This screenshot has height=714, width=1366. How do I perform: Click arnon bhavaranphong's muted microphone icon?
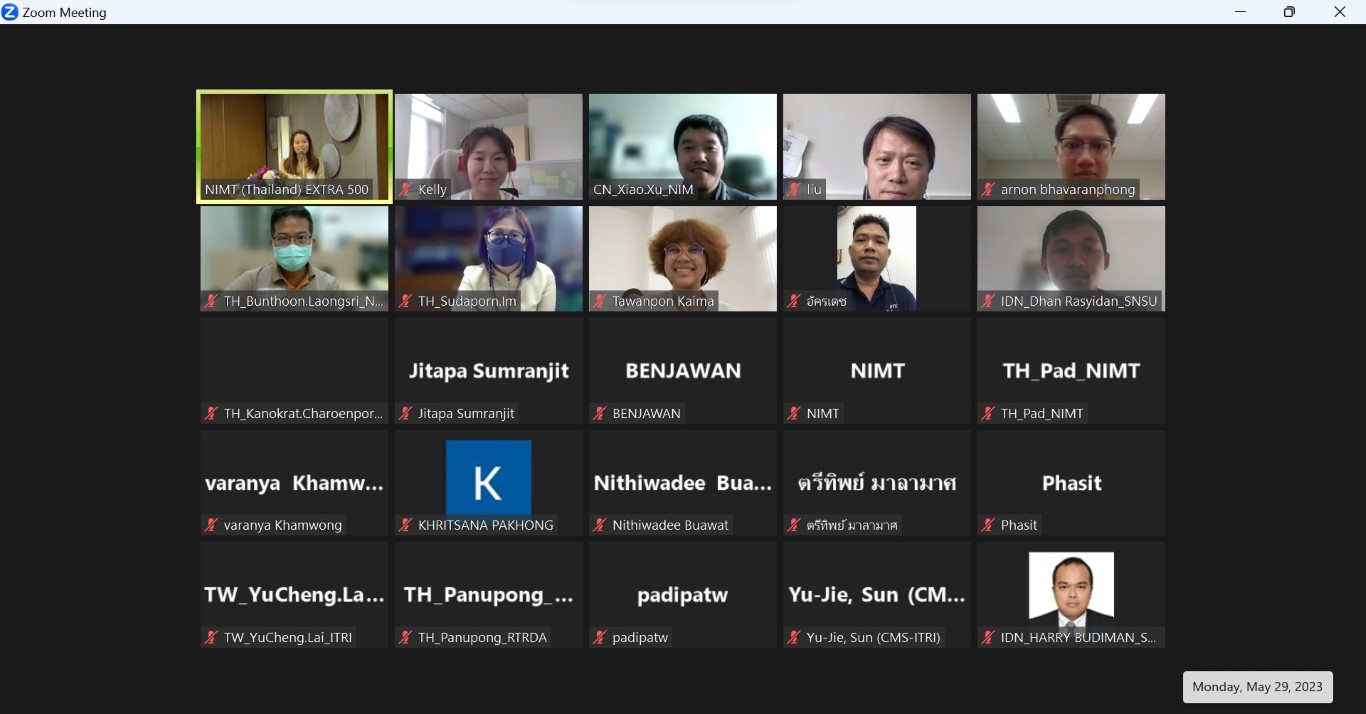point(988,189)
